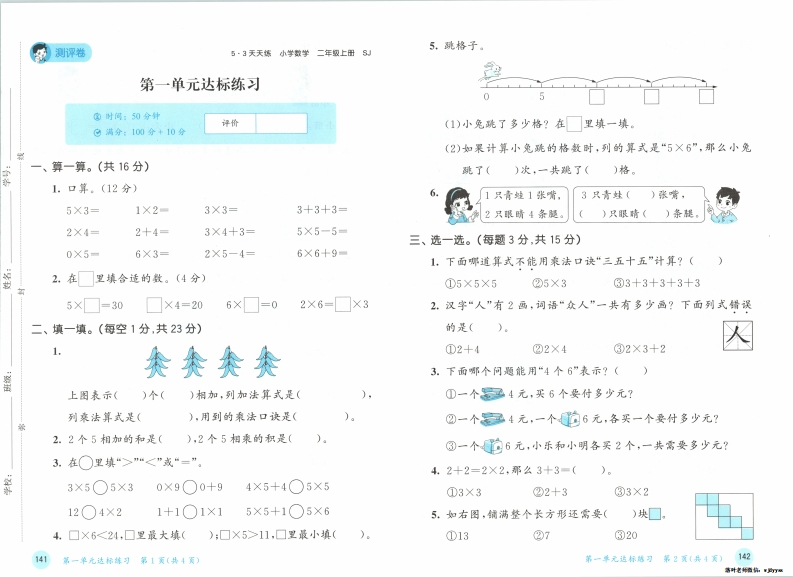Click page number 142 at bottom right
793x577 pixels.
click(x=744, y=556)
